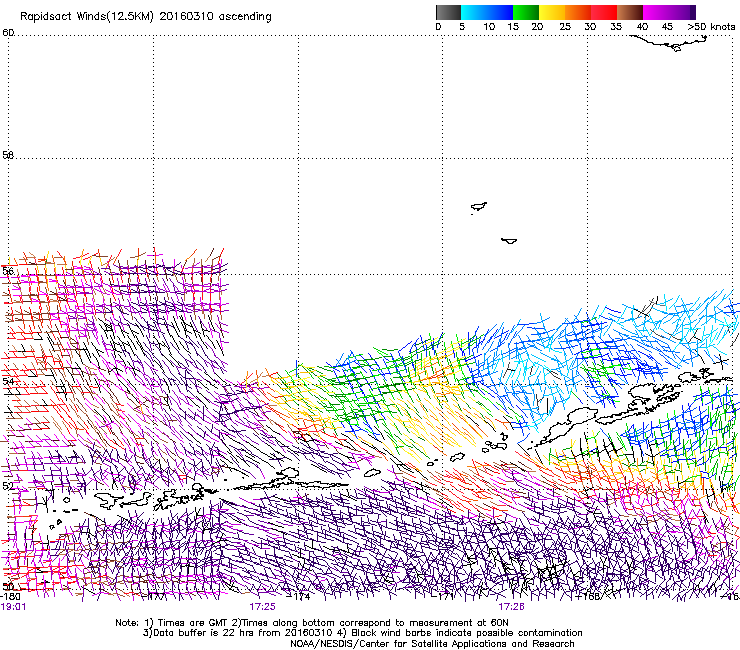Click legend label '30'
This screenshot has width=740, height=650.
pos(590,27)
